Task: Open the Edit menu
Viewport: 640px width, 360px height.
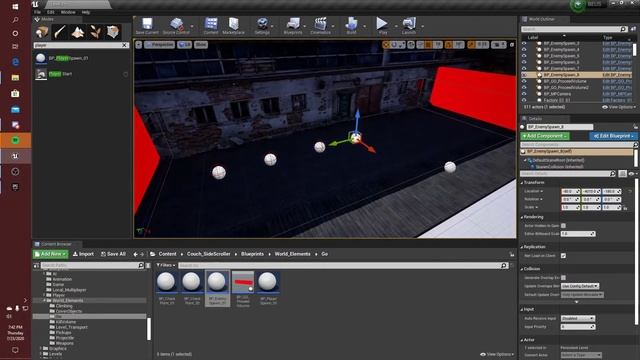Action: 50,12
